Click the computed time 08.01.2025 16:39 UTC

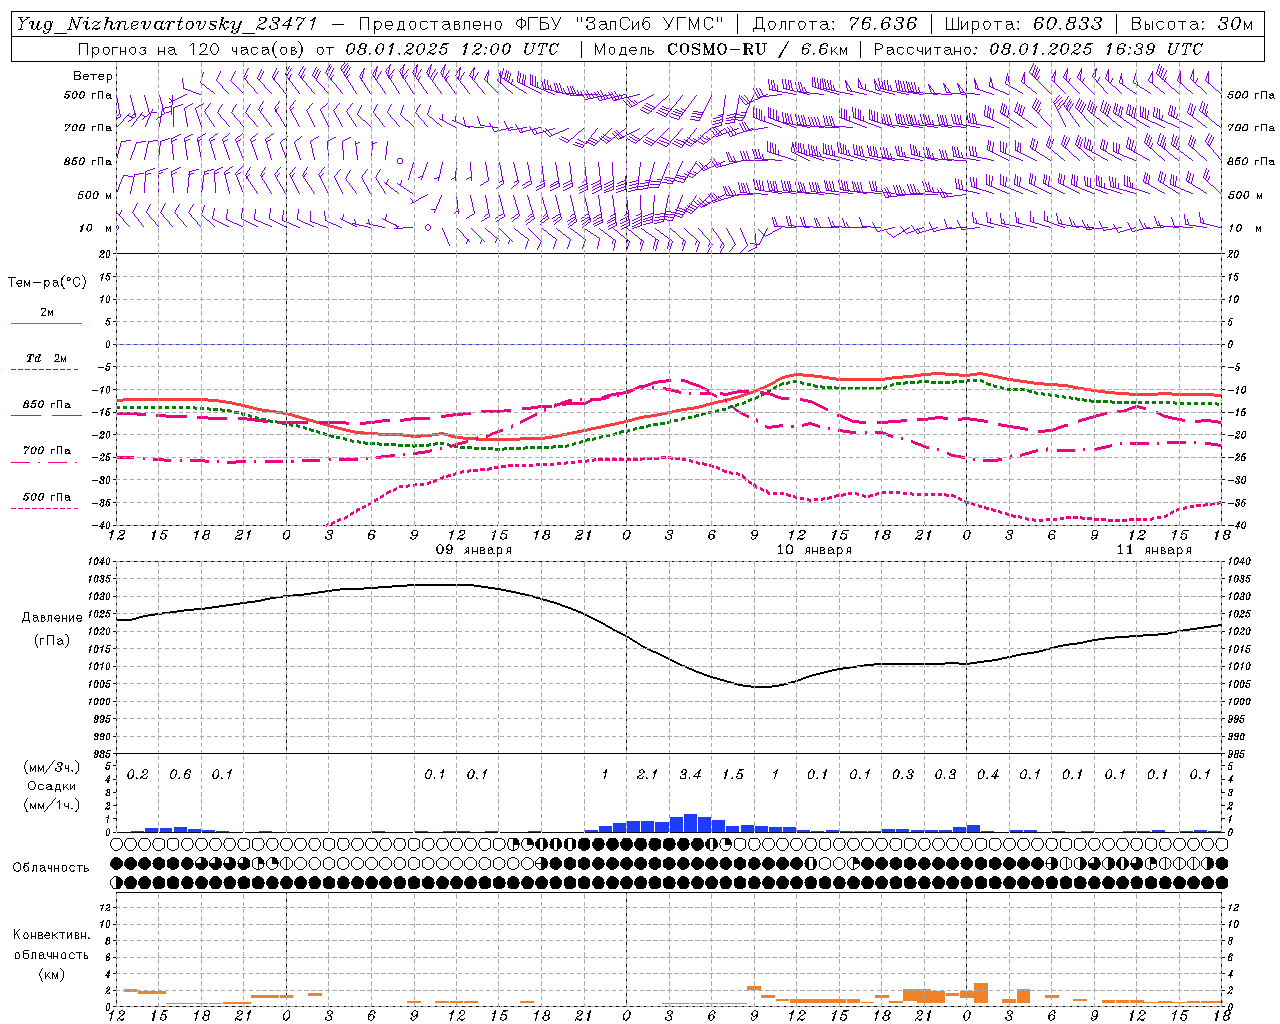[x=1096, y=49]
